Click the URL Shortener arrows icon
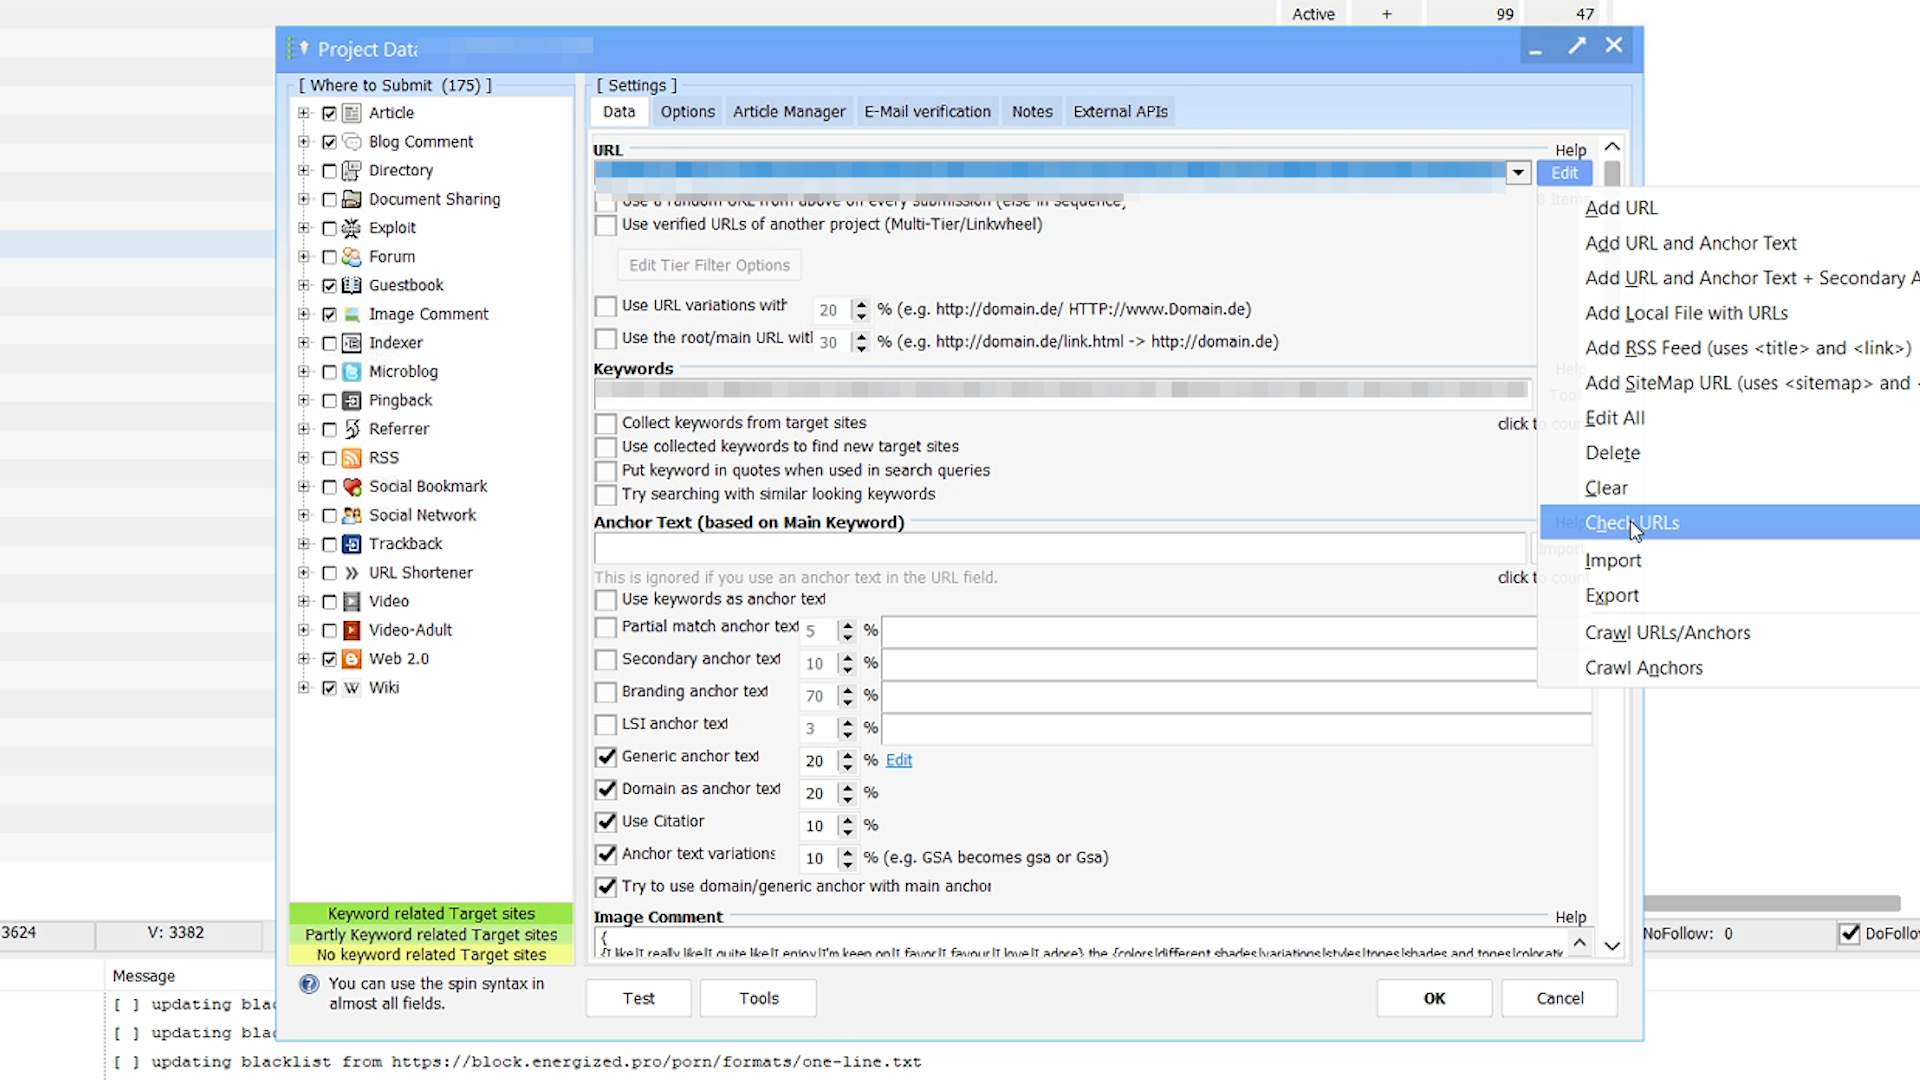Image resolution: width=1920 pixels, height=1080 pixels. [x=352, y=573]
